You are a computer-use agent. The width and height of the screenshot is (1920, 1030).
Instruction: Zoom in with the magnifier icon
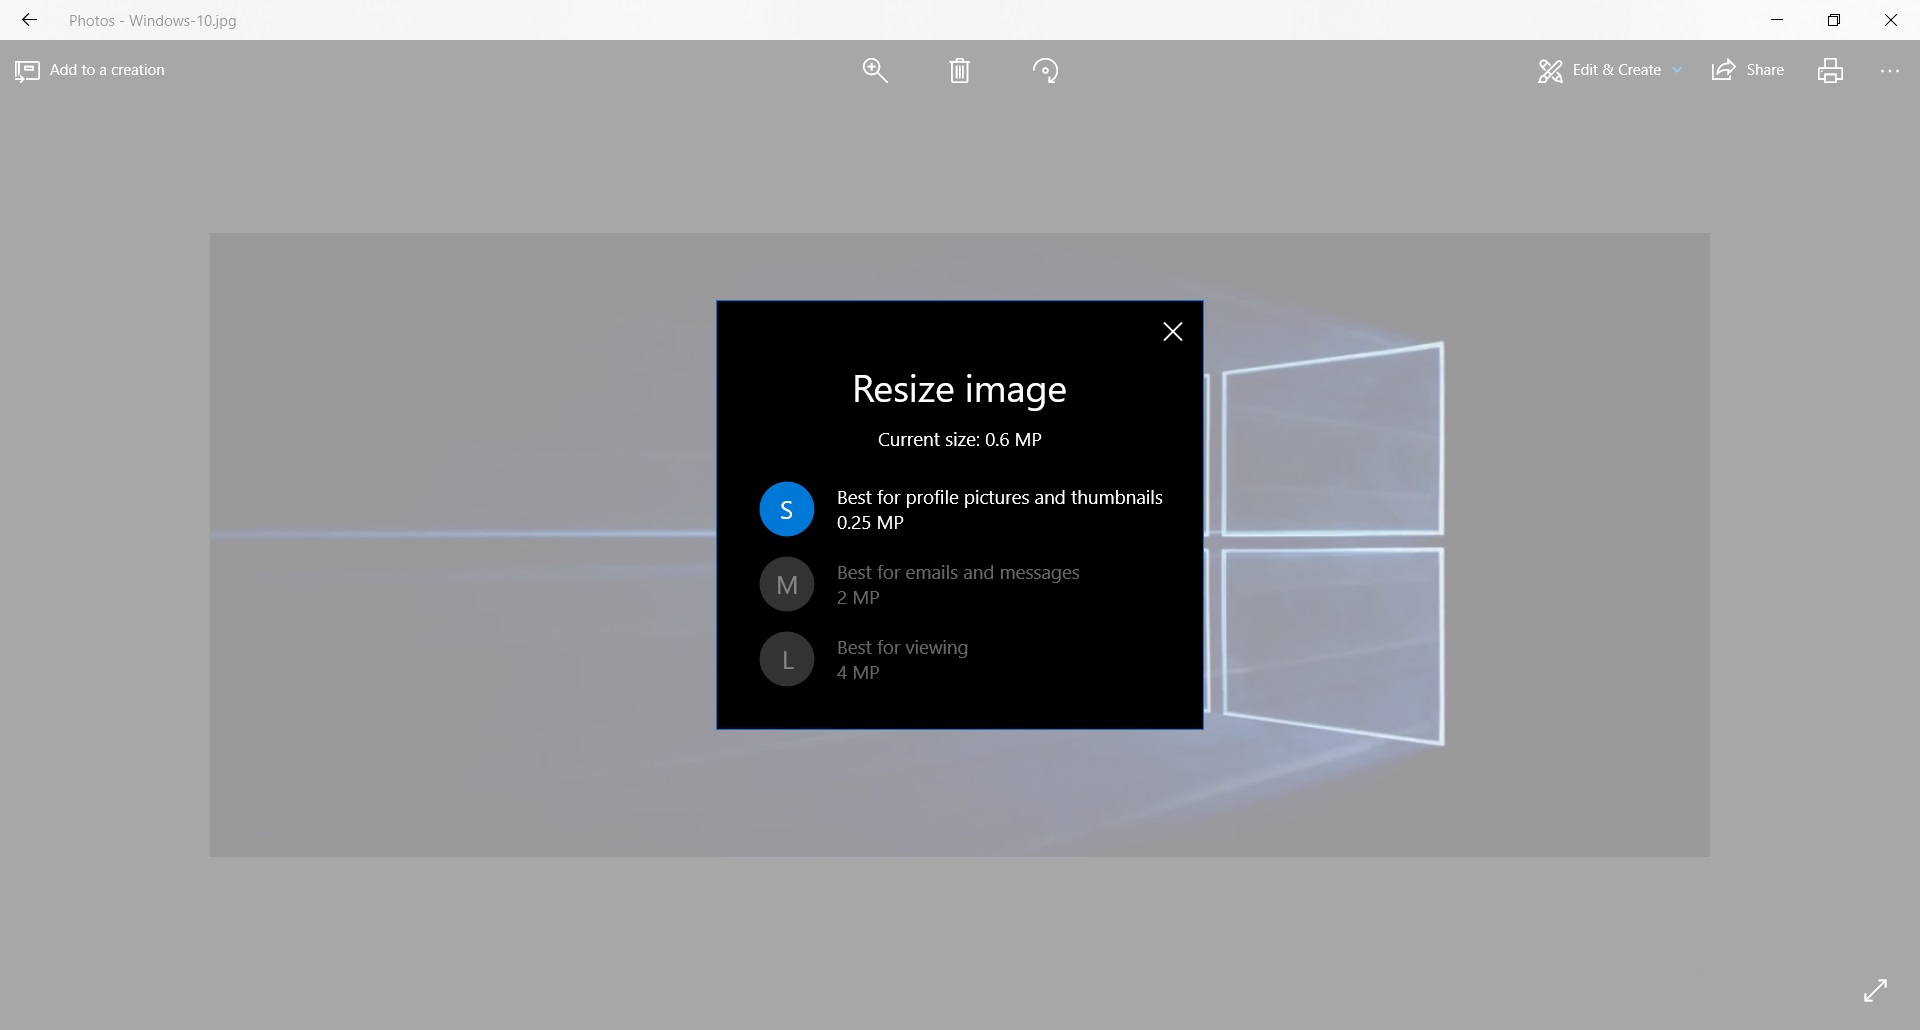point(875,70)
